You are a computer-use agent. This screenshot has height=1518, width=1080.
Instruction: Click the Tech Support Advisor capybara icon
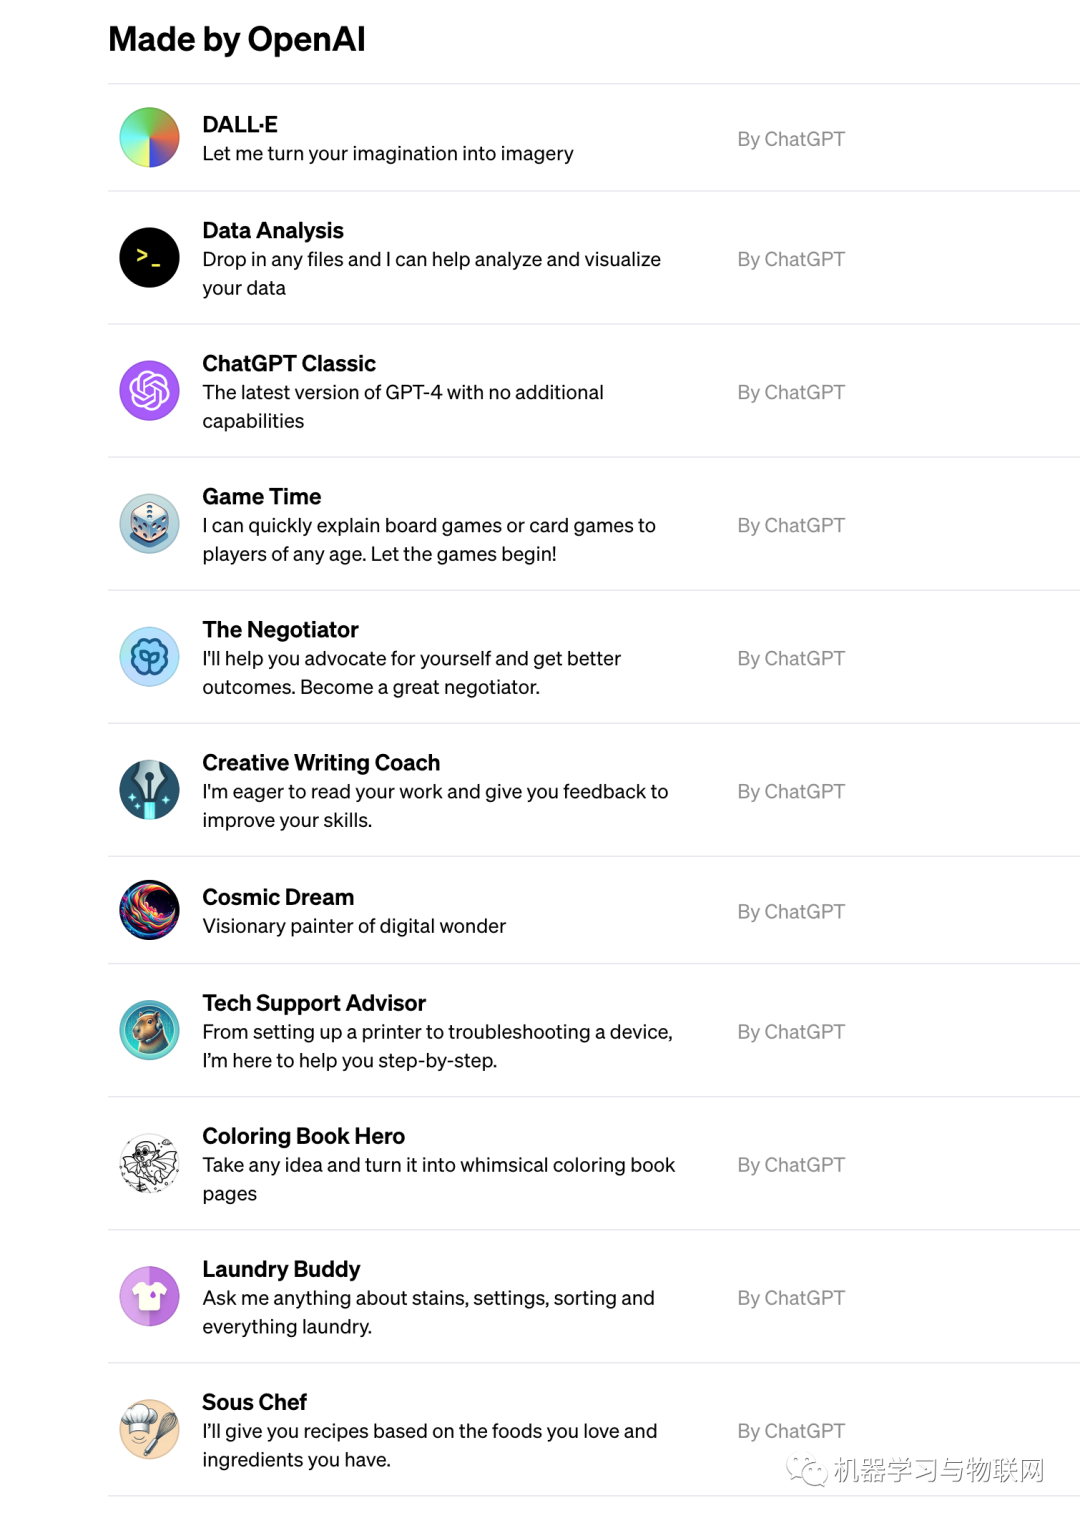[x=149, y=1030]
